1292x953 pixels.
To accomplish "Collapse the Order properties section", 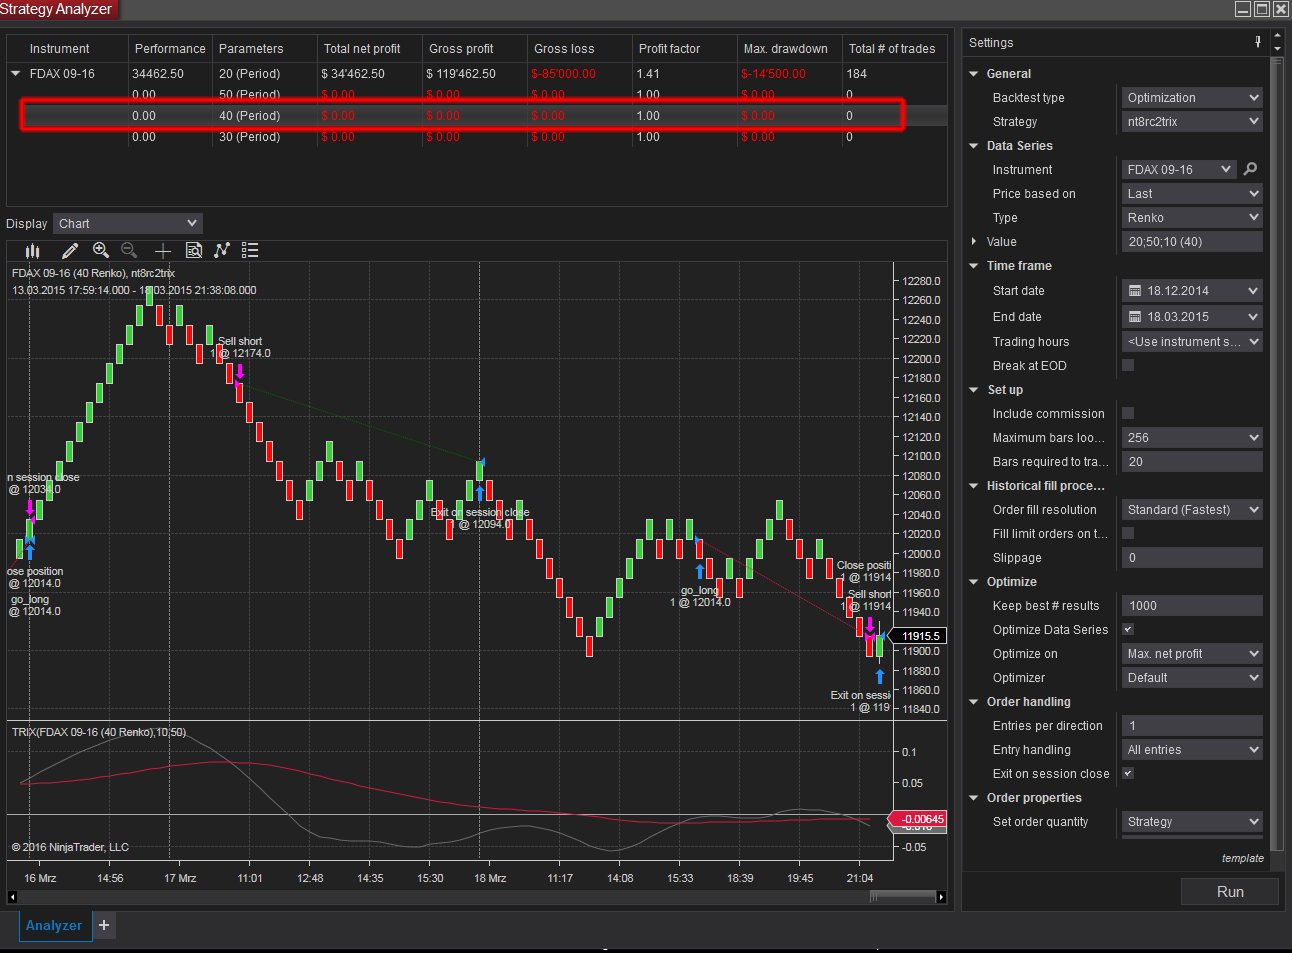I will (x=974, y=797).
